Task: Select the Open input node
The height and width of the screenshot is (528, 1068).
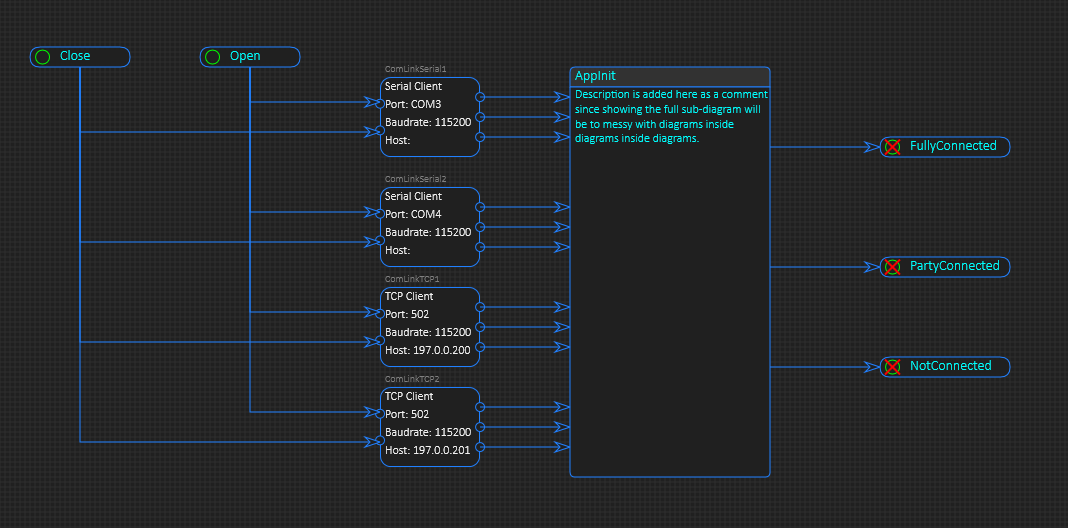Action: coord(250,57)
